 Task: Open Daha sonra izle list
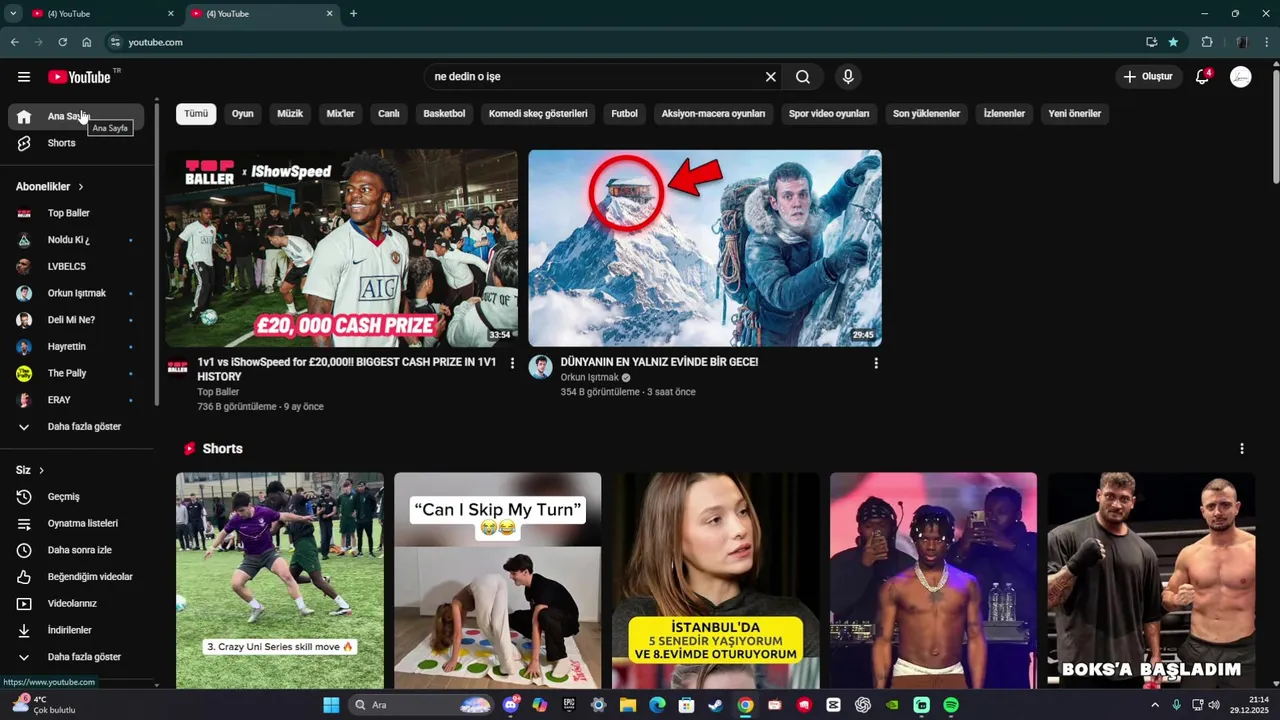[76, 550]
